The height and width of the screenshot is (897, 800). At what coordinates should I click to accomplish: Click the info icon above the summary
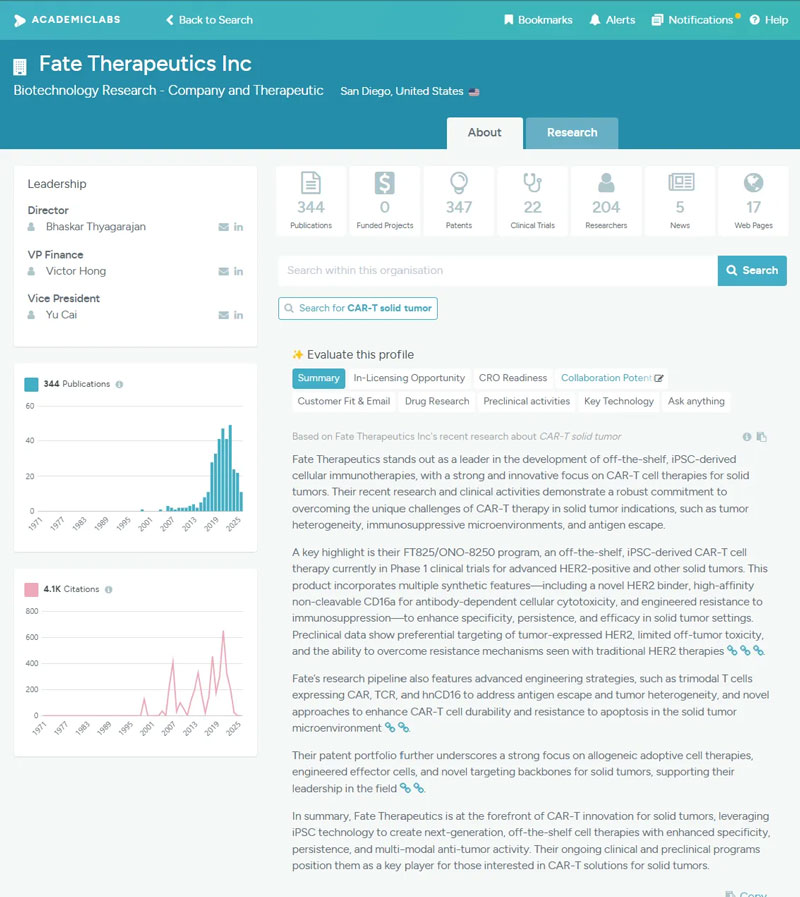pyautogui.click(x=747, y=437)
